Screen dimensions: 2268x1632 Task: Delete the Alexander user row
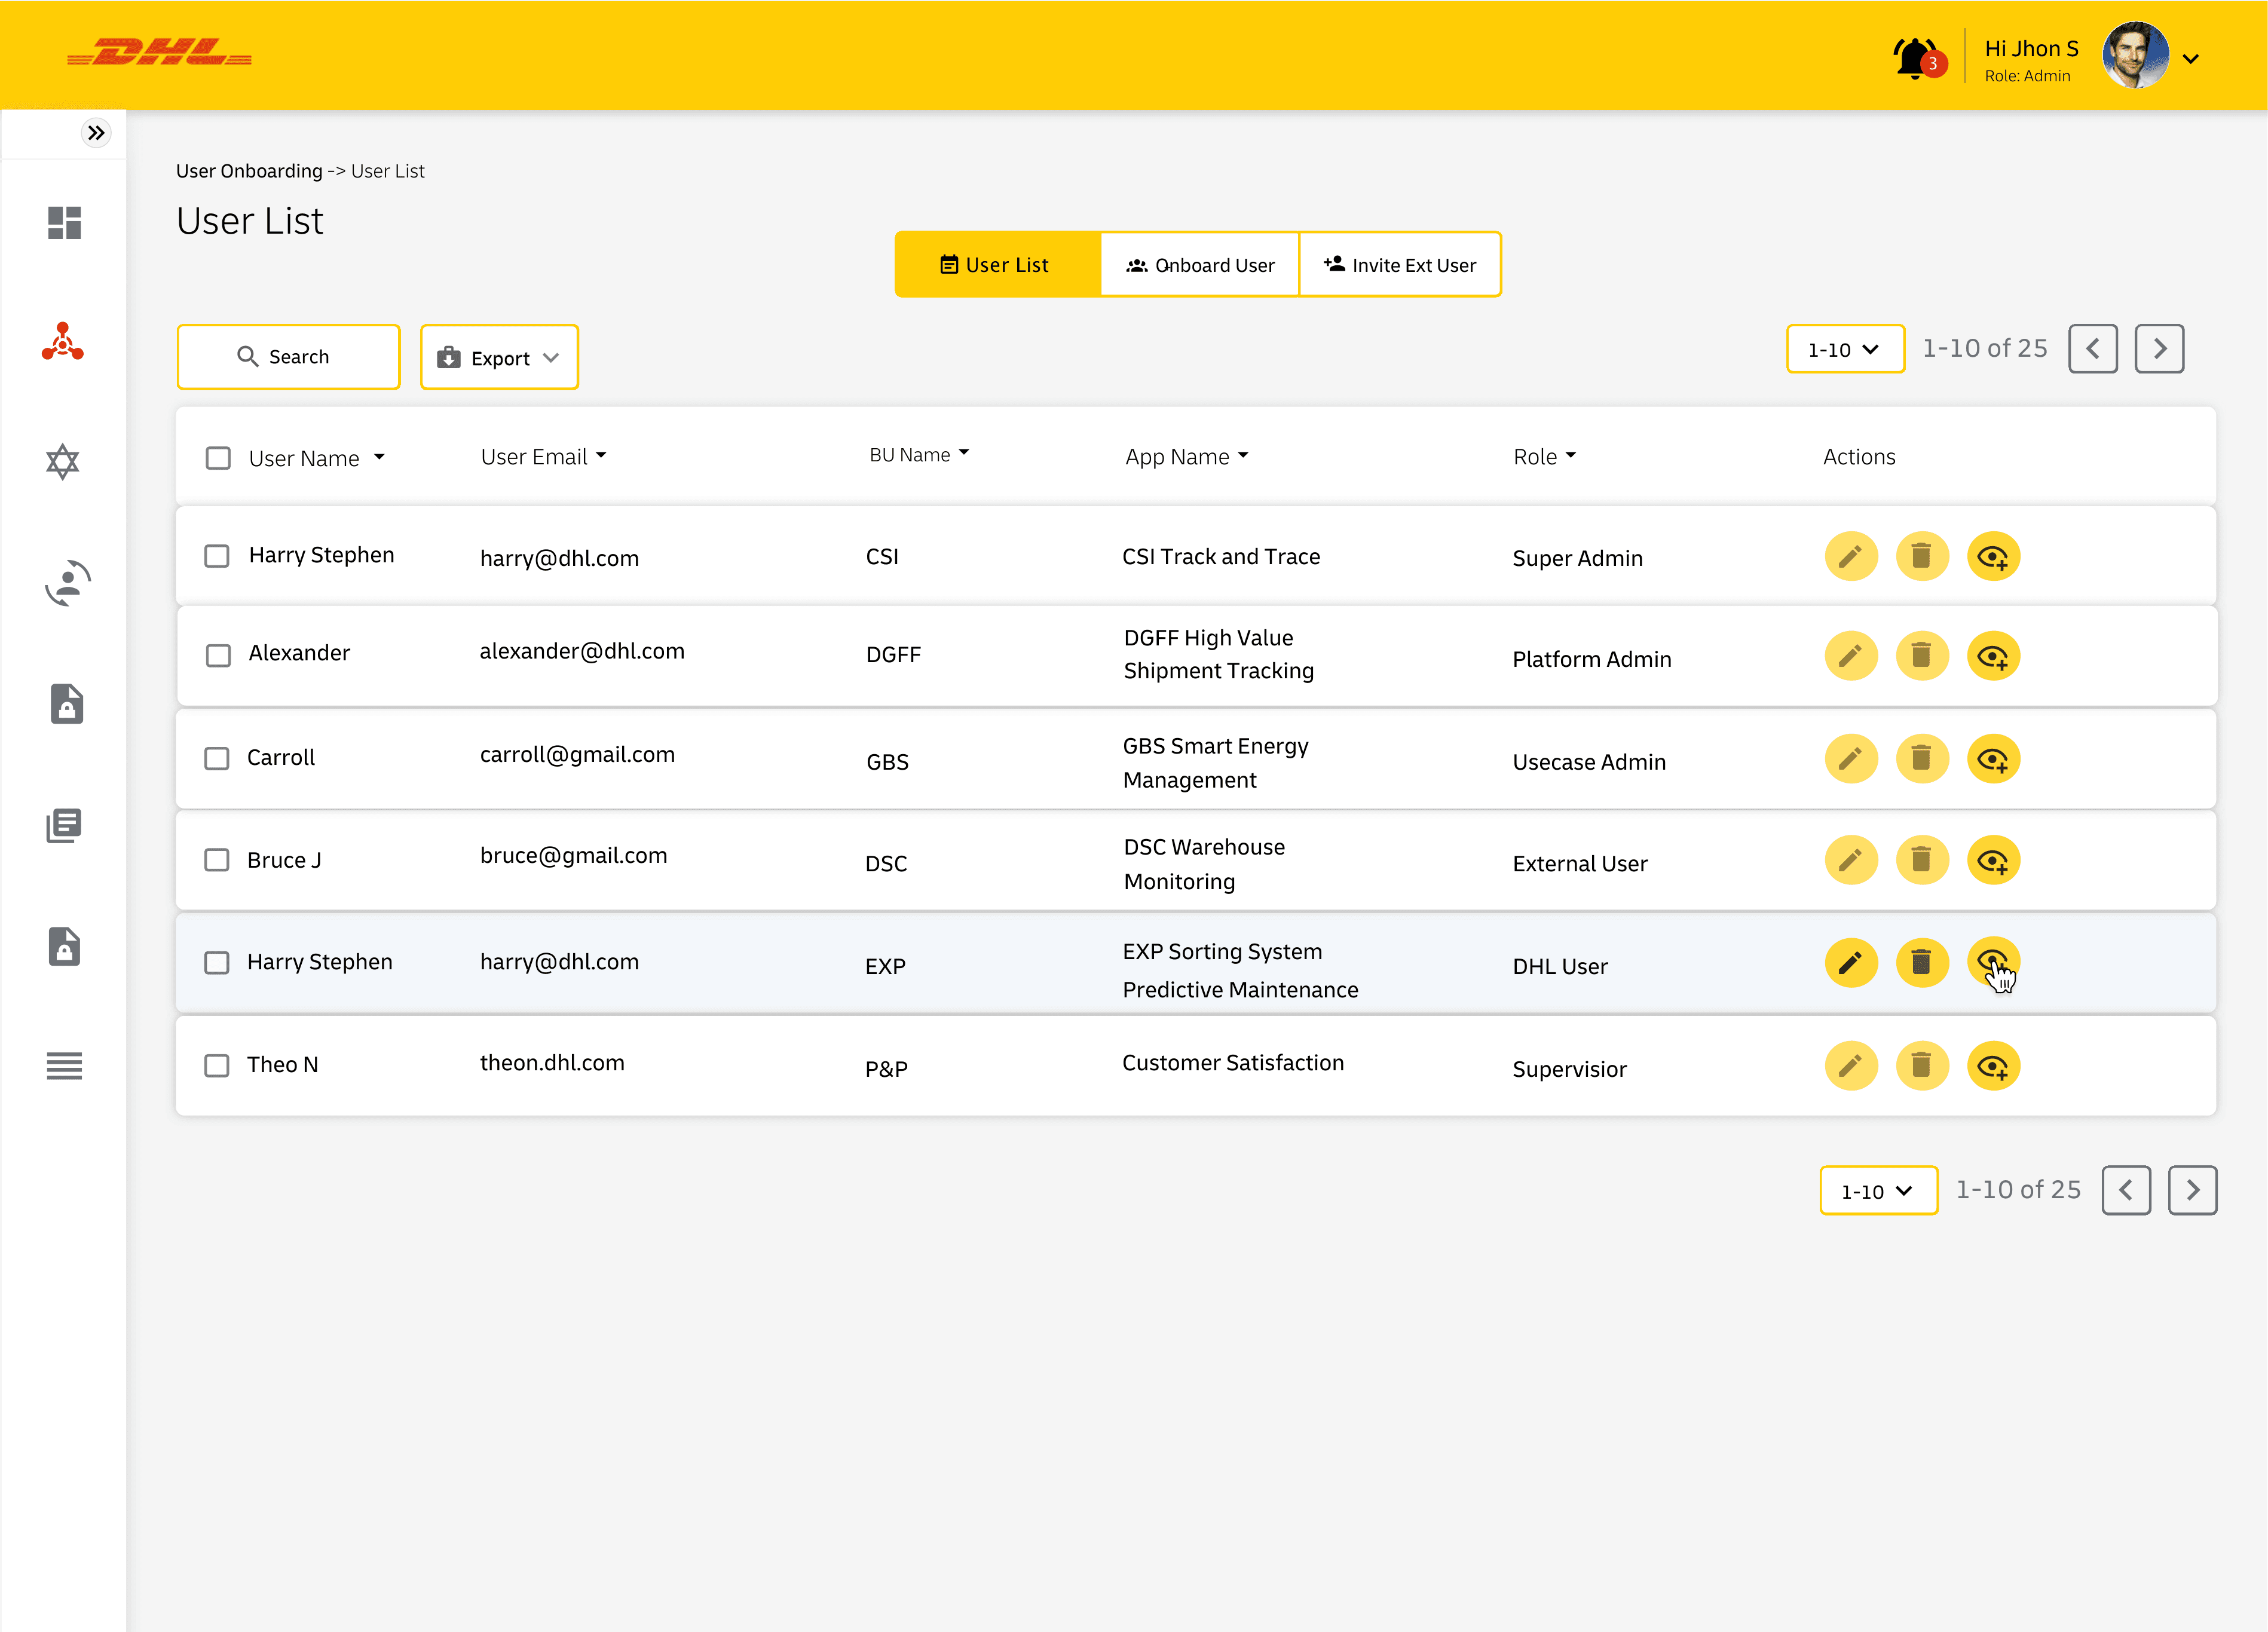point(1922,656)
